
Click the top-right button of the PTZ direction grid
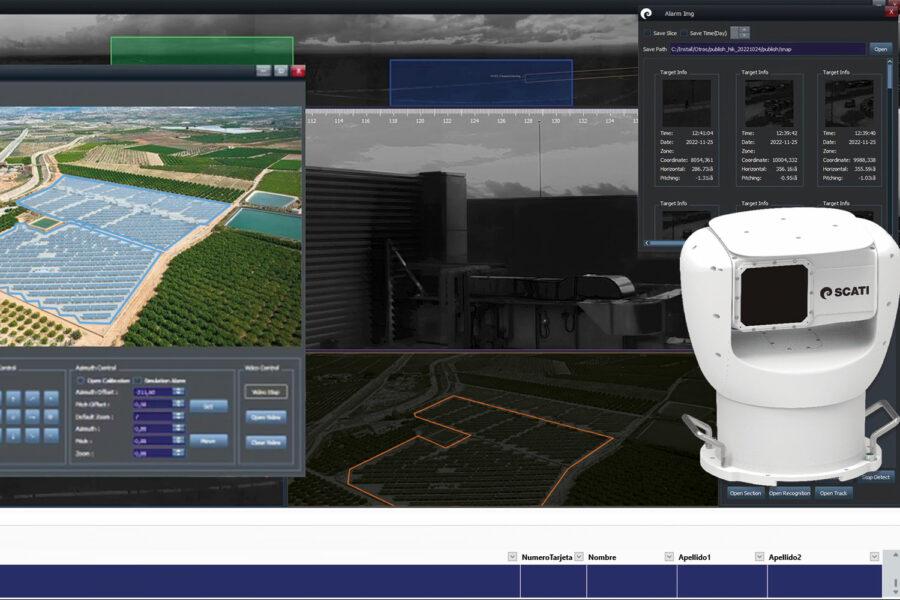51,397
